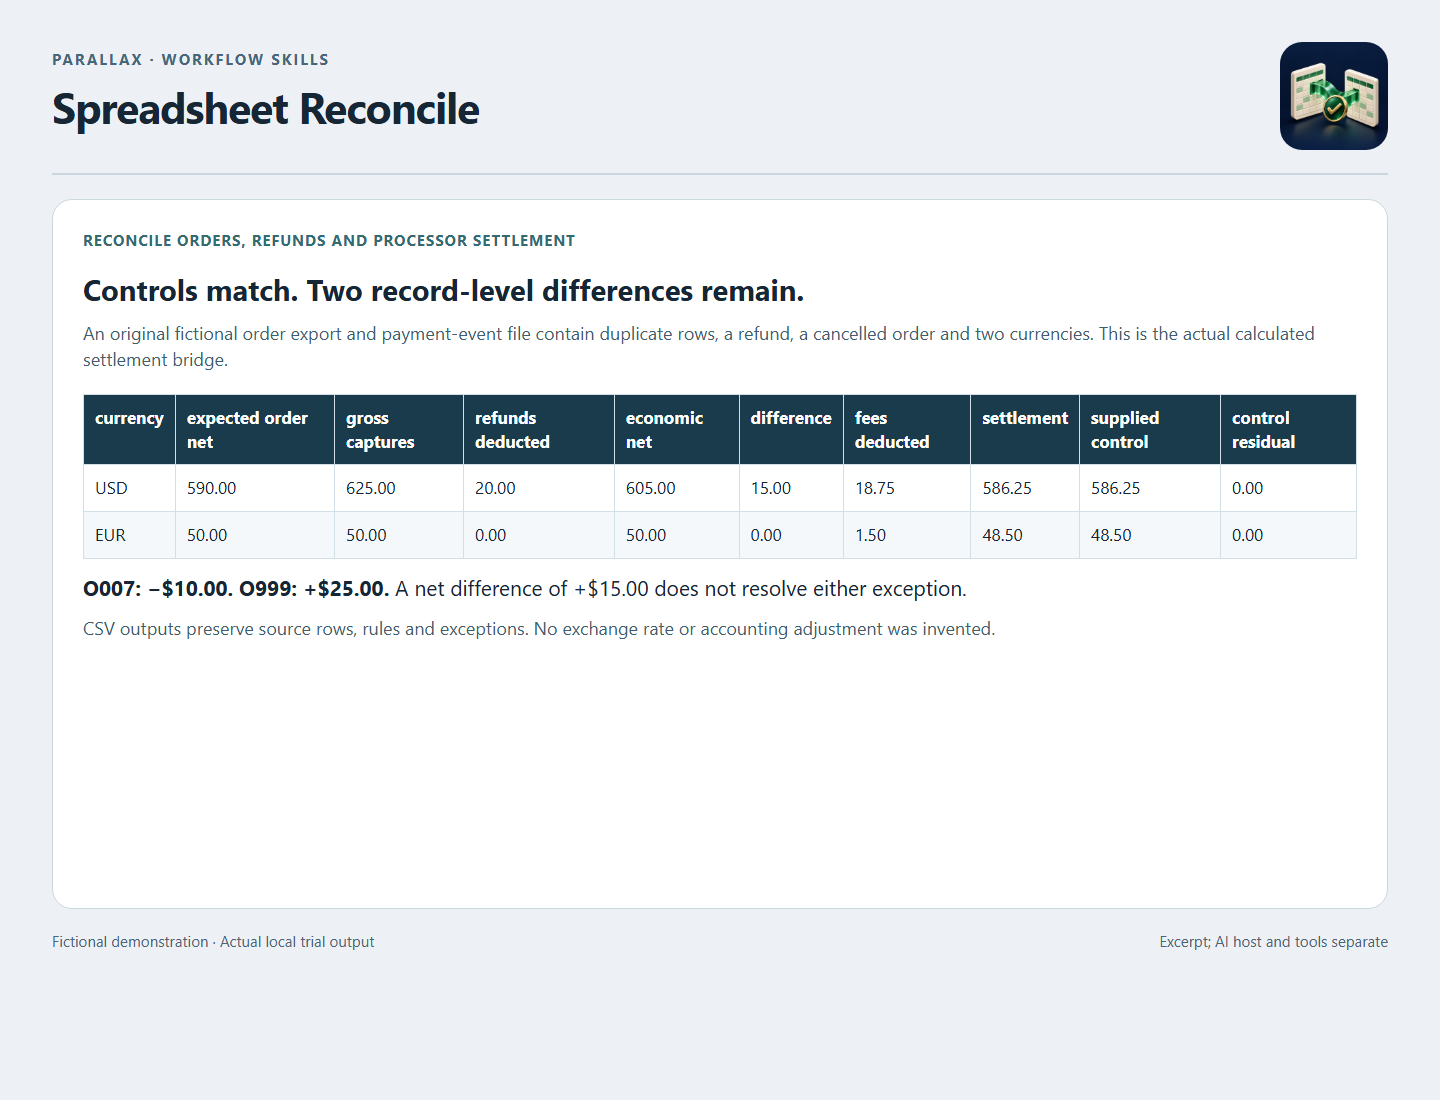The image size is (1440, 1100).
Task: Select the 'refunds deducted' column header
Action: tap(539, 430)
